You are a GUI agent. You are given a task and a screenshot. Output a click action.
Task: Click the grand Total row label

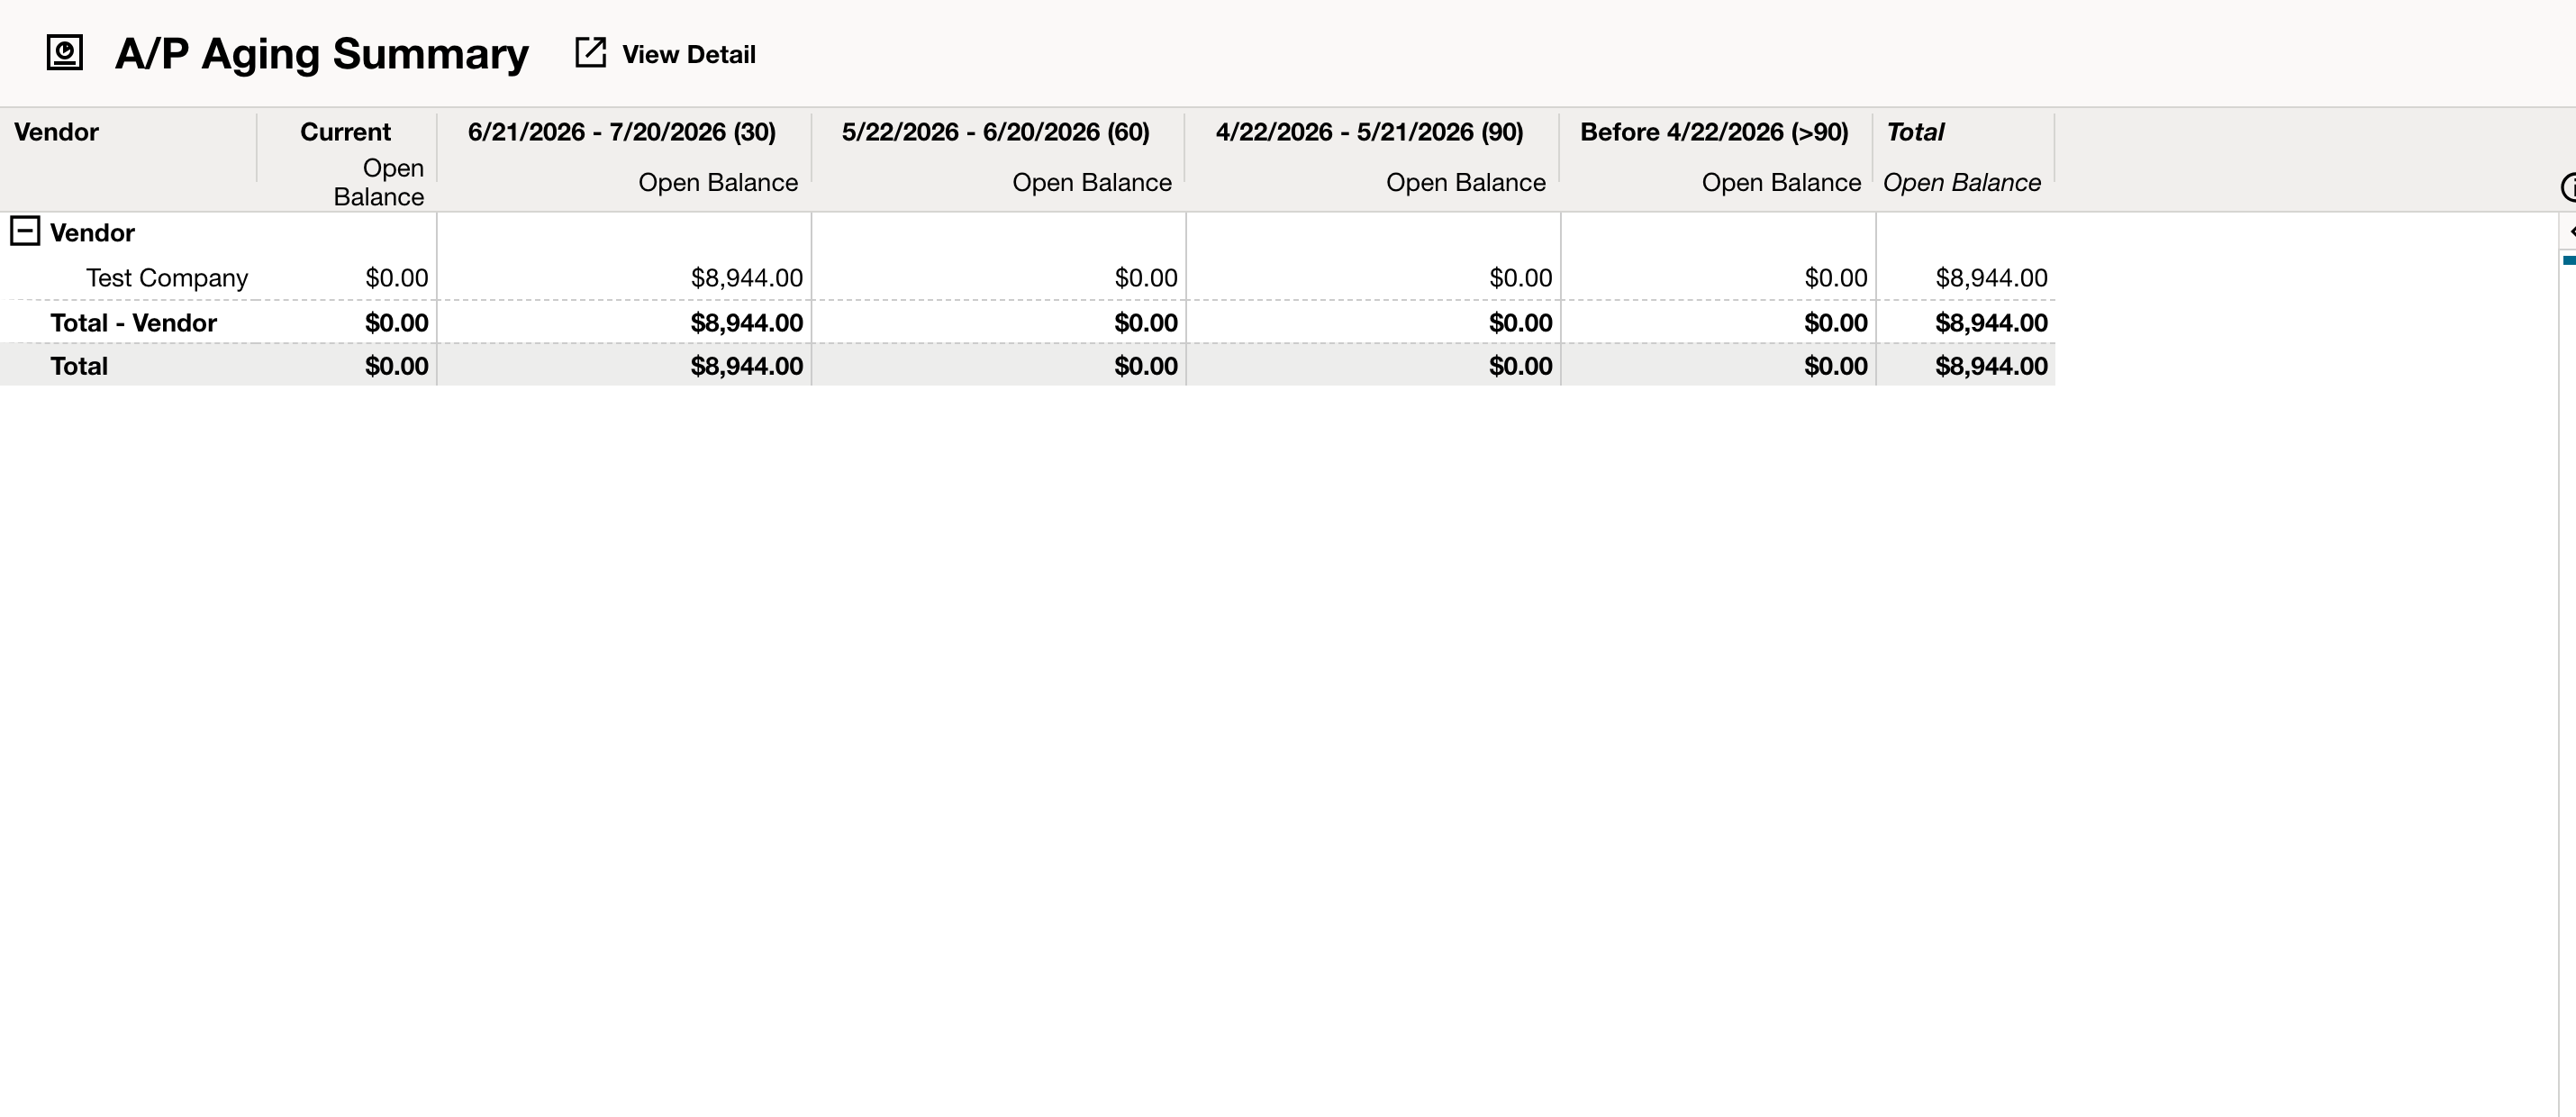click(x=79, y=366)
